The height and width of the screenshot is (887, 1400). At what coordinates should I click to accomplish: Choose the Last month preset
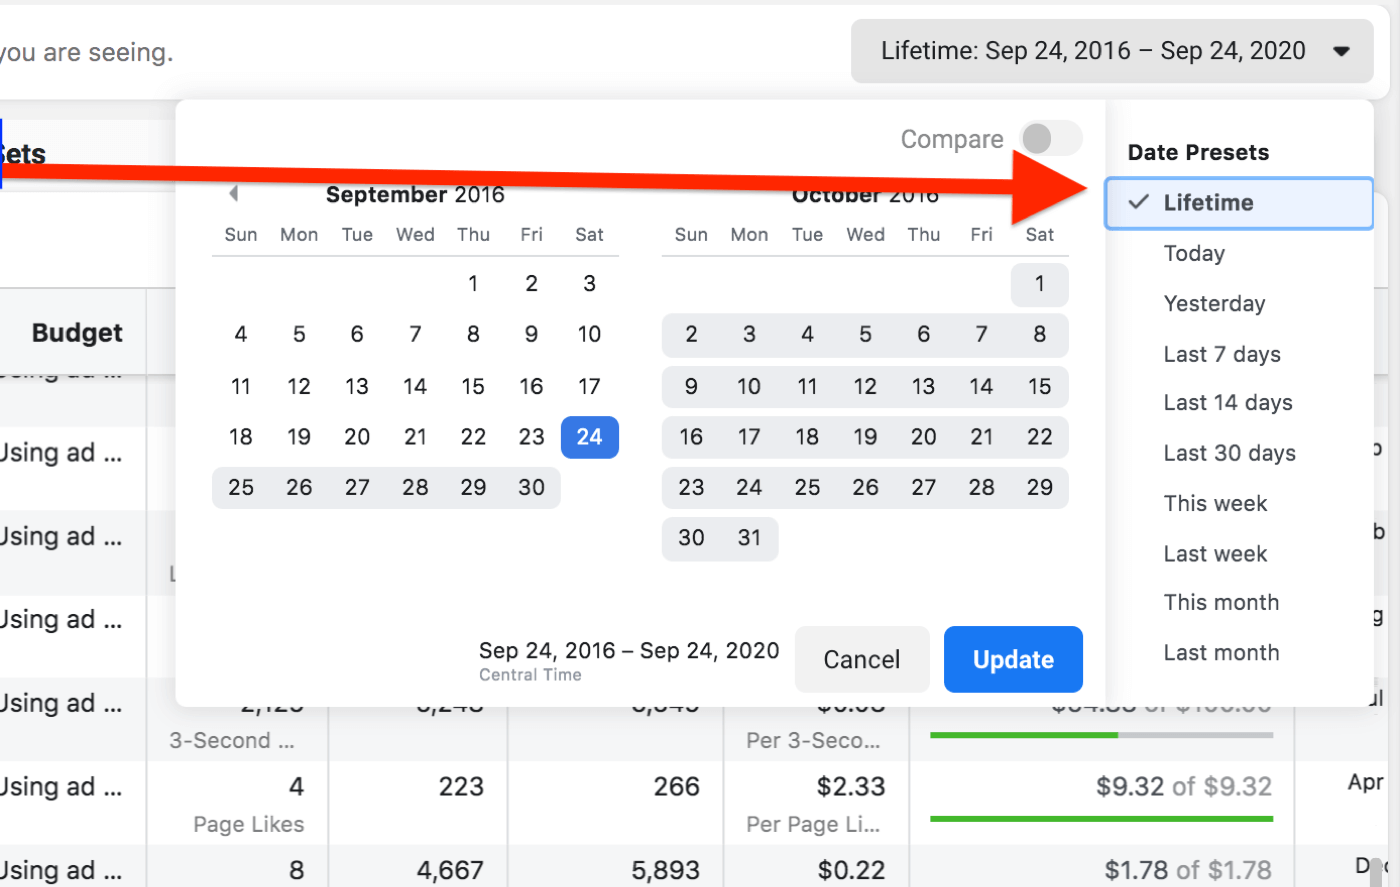[x=1221, y=653]
